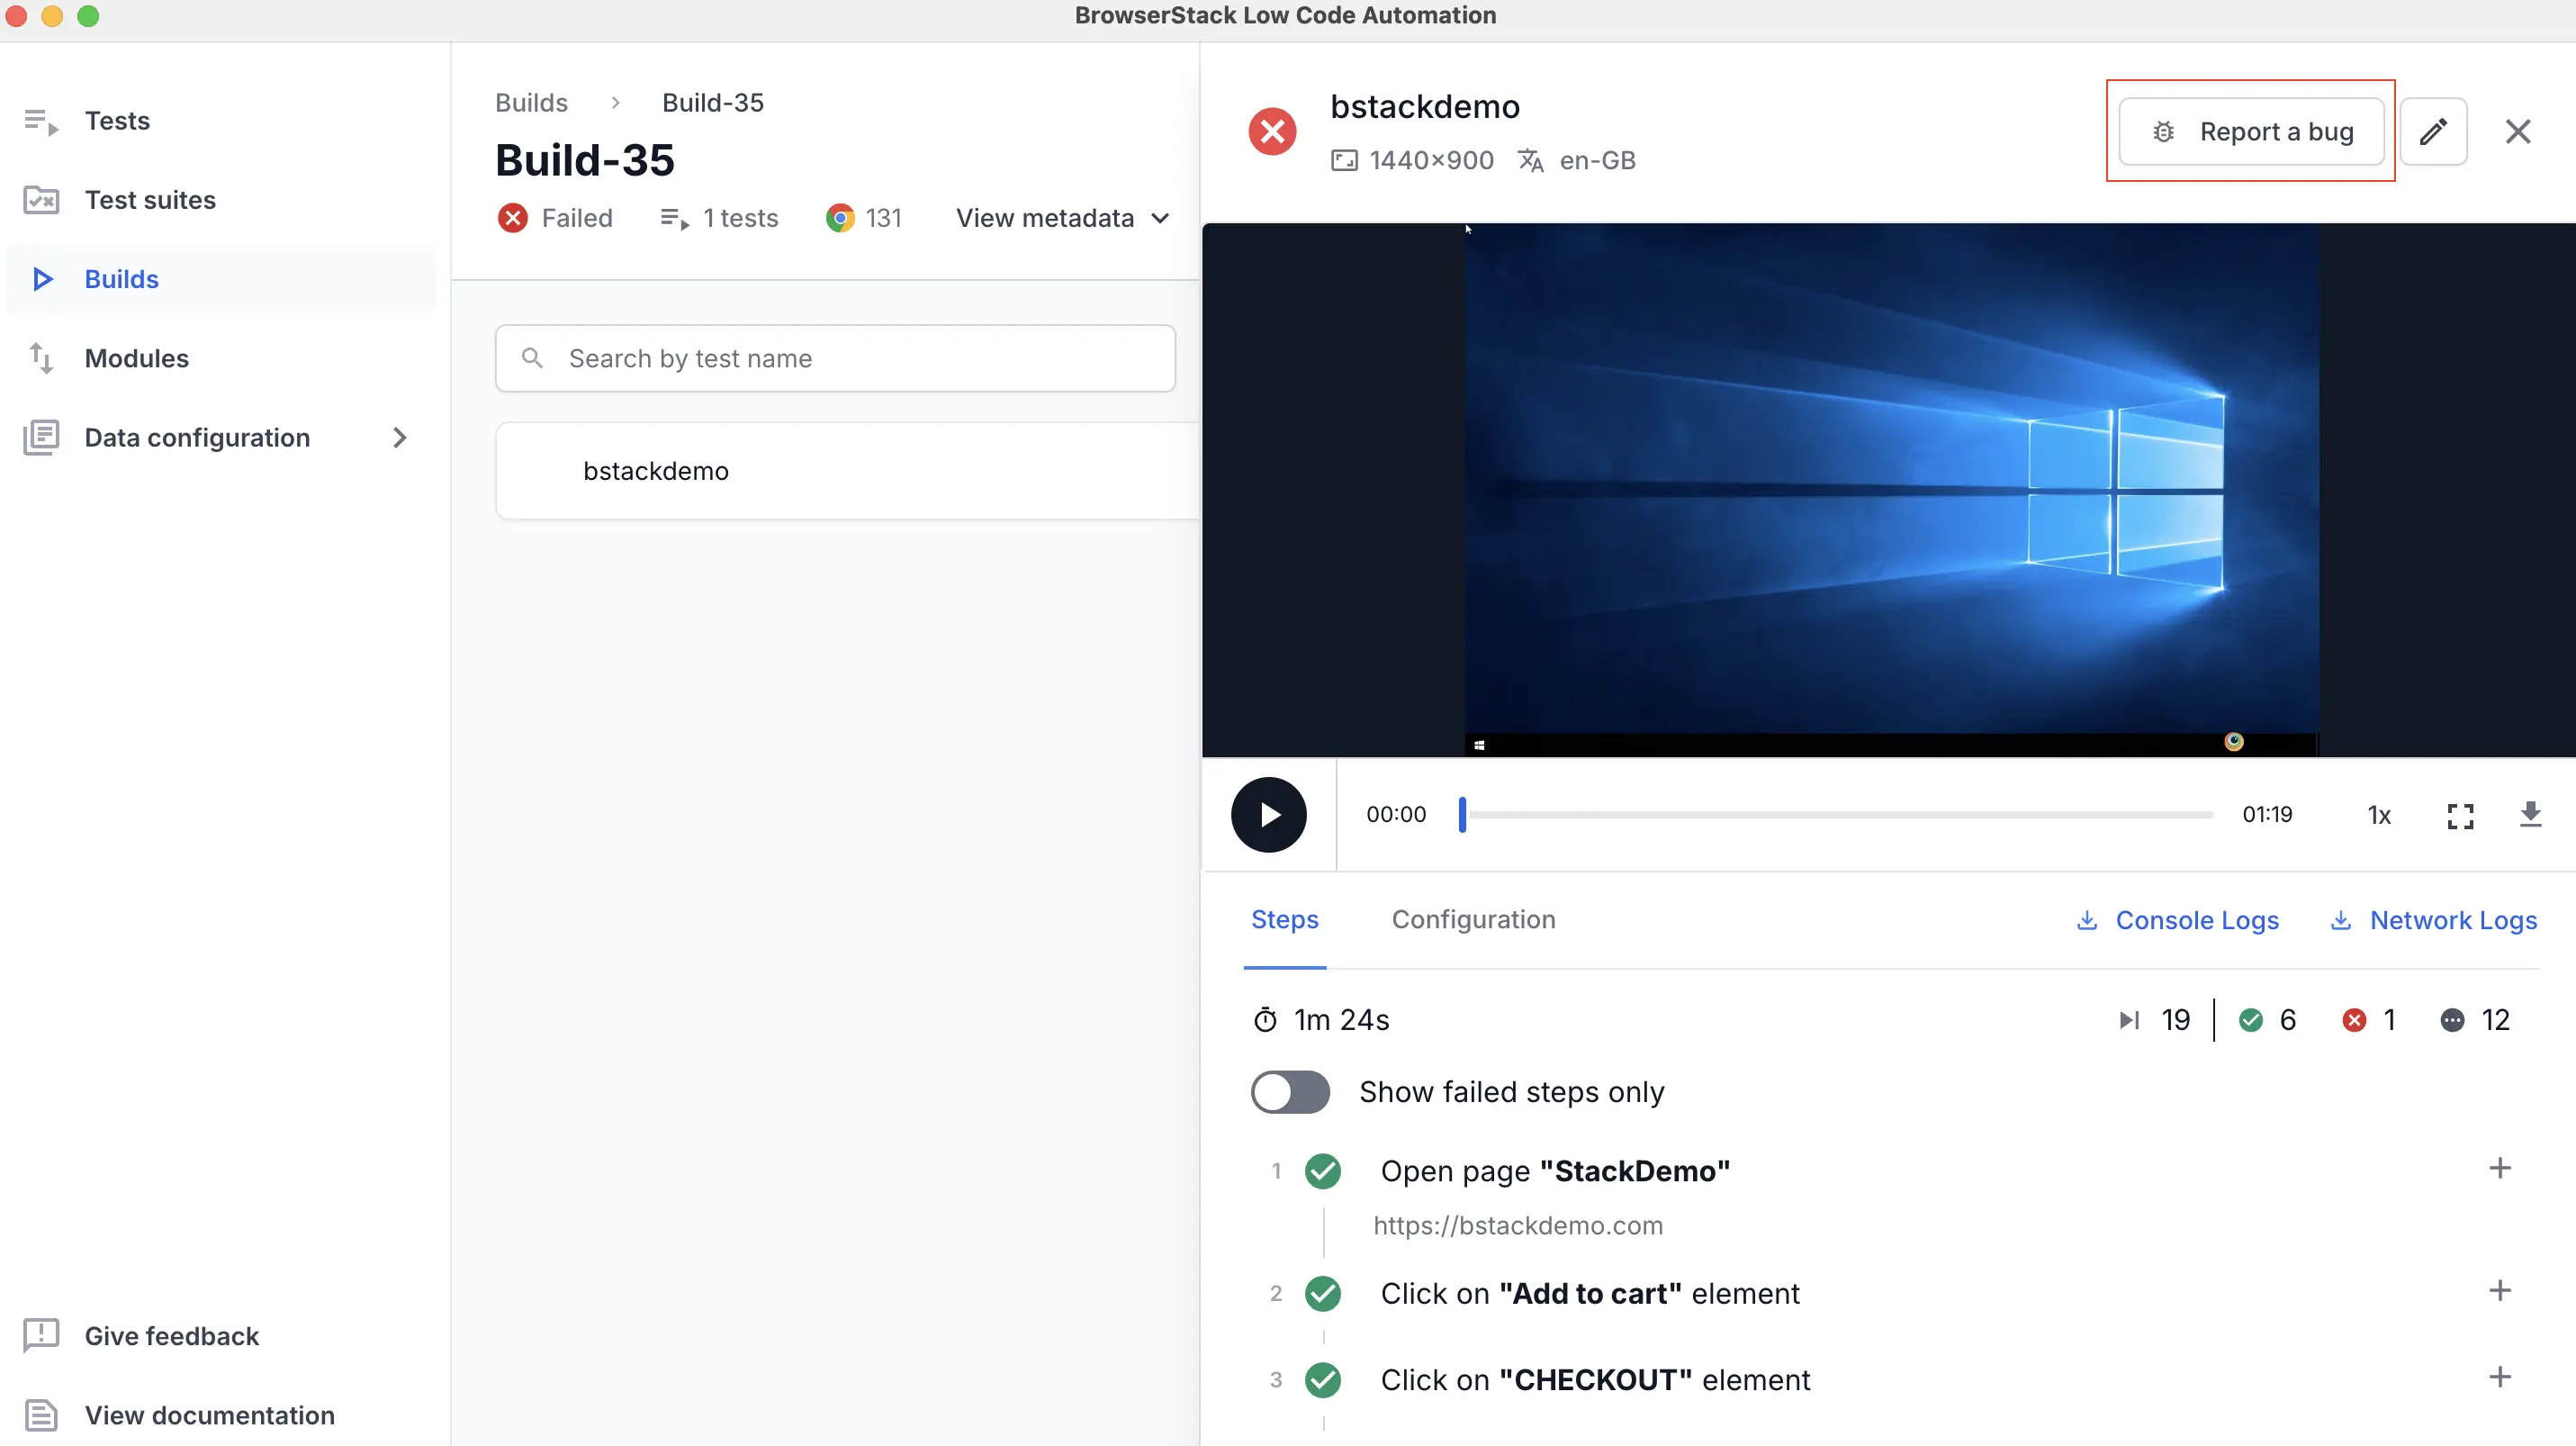2576x1446 pixels.
Task: Expand View metadata dropdown
Action: click(x=1062, y=218)
